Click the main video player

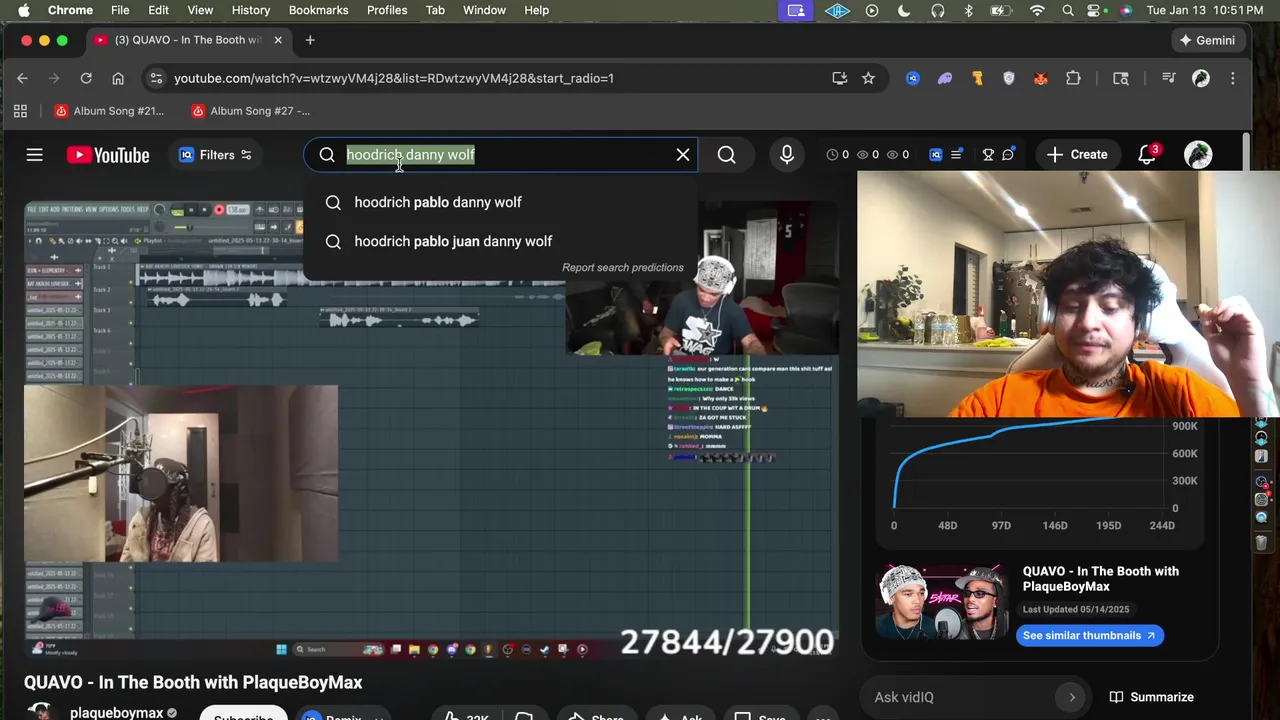[430, 430]
